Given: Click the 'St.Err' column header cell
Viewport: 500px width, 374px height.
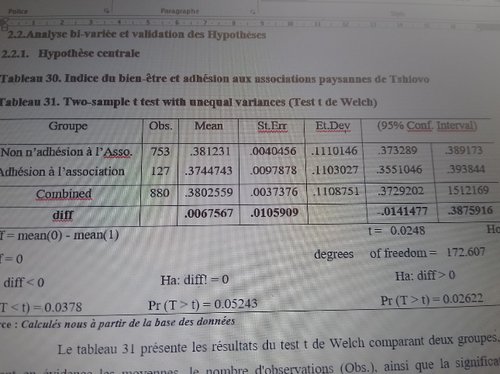Looking at the screenshot, I should 272,126.
